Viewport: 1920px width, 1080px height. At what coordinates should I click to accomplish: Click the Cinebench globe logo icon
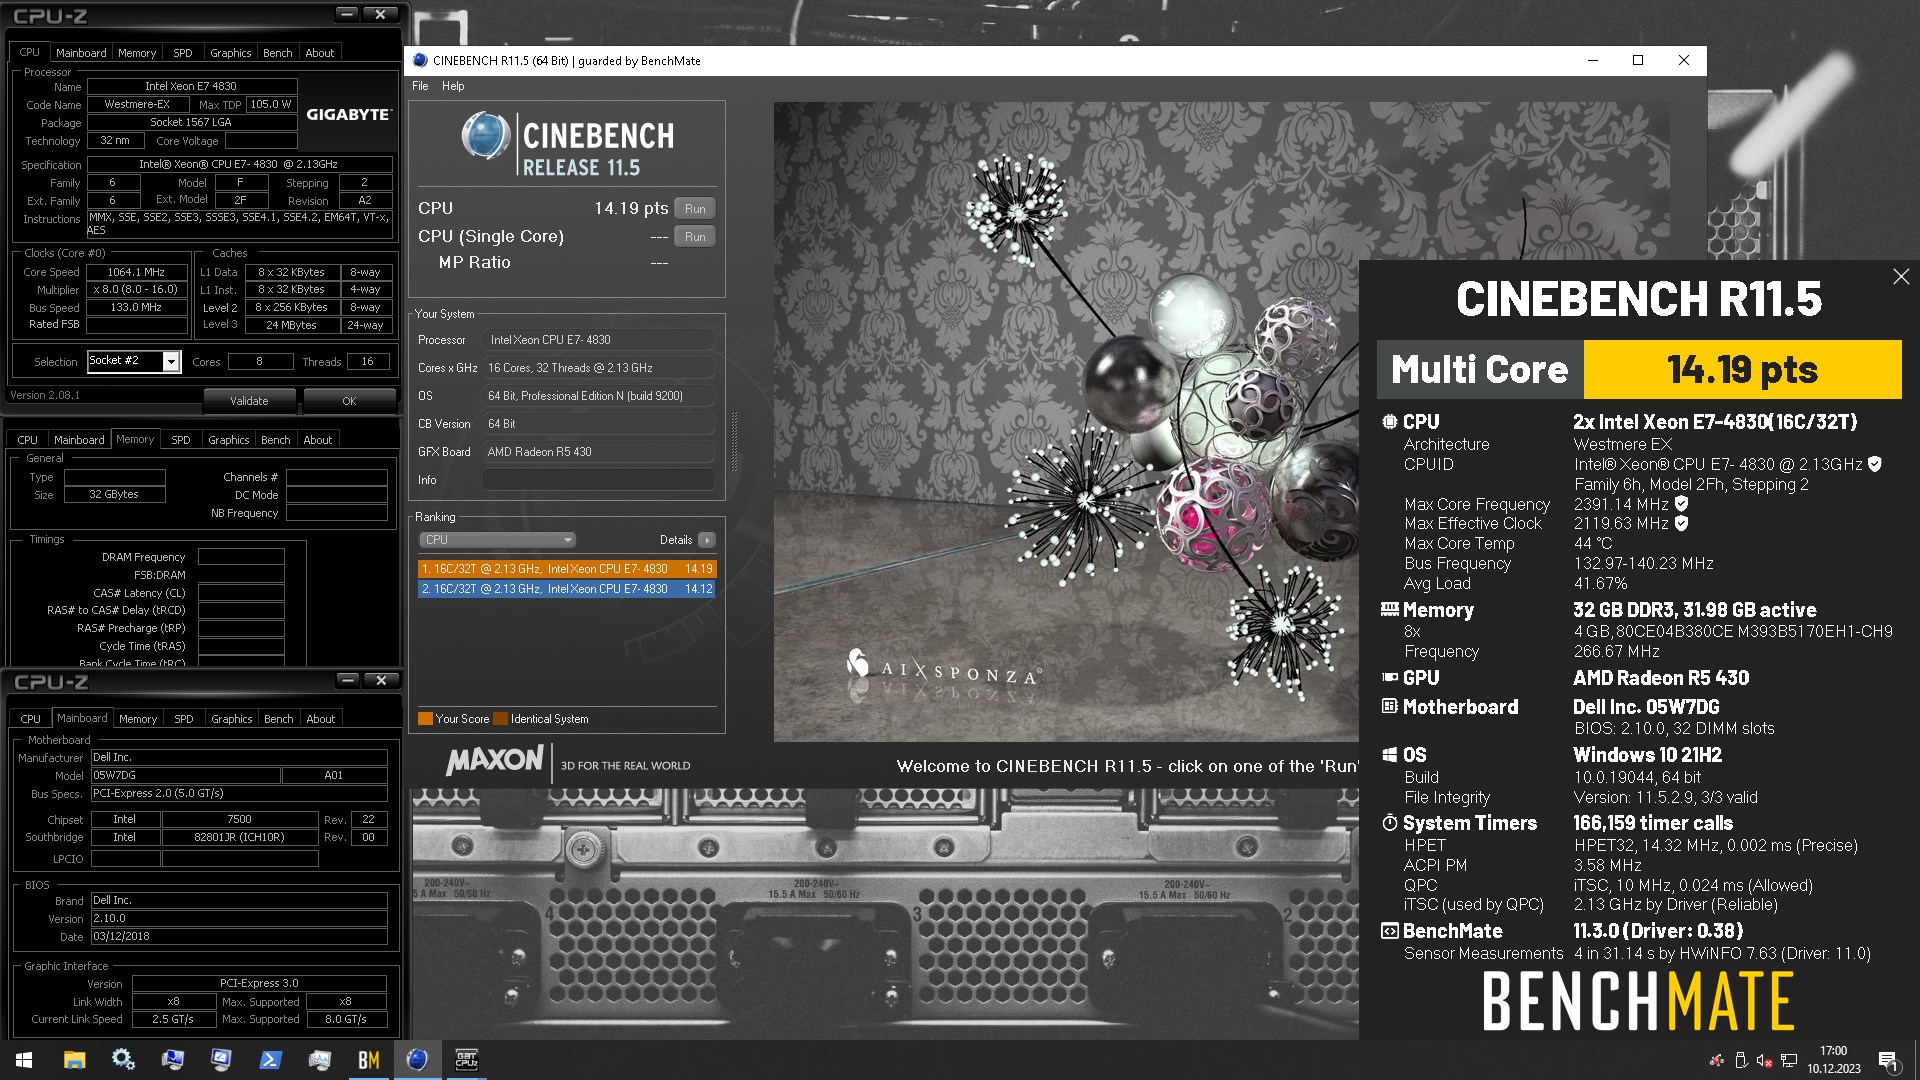[x=486, y=136]
